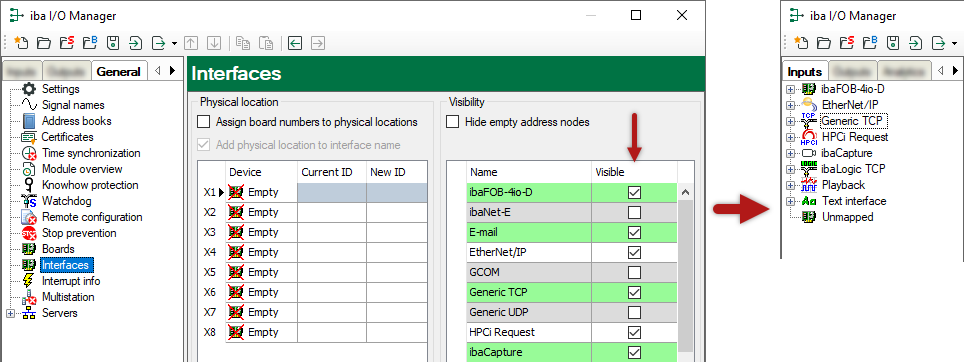Click New configuration icon in Inputs-tab window

point(800,42)
